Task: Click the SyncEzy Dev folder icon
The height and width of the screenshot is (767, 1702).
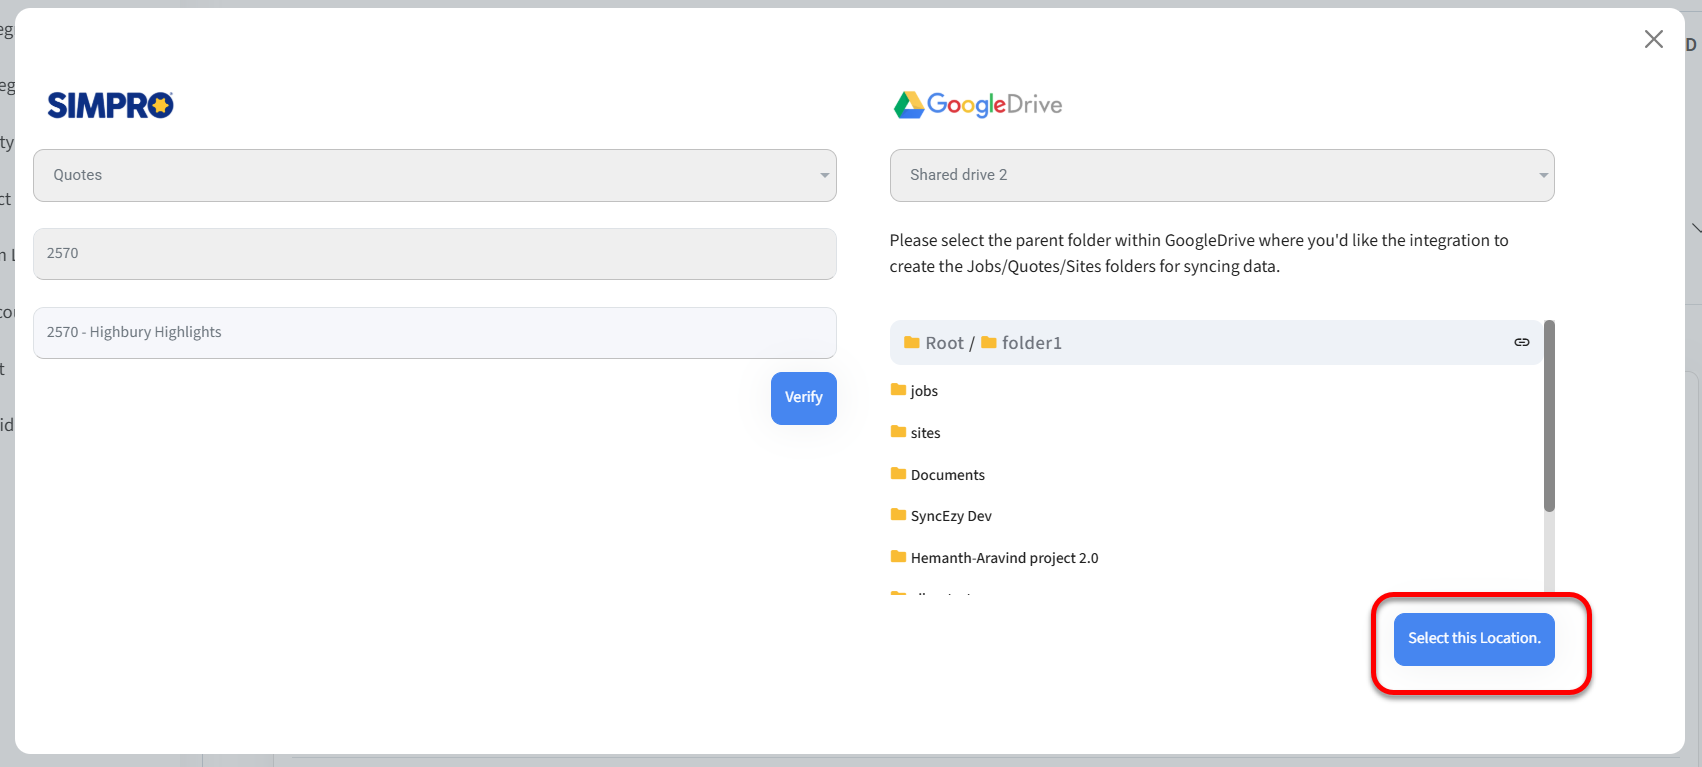Action: point(898,515)
